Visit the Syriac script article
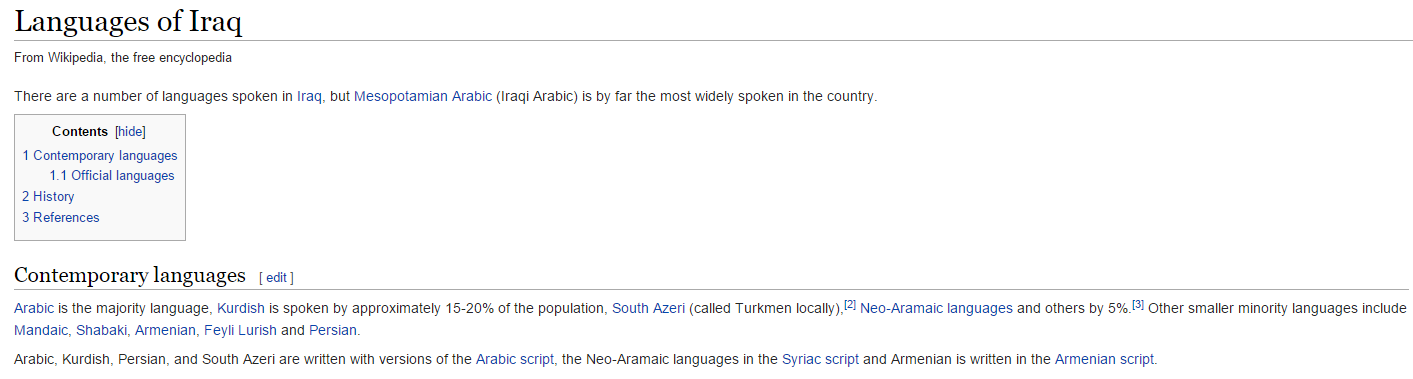The width and height of the screenshot is (1413, 379). pos(820,360)
